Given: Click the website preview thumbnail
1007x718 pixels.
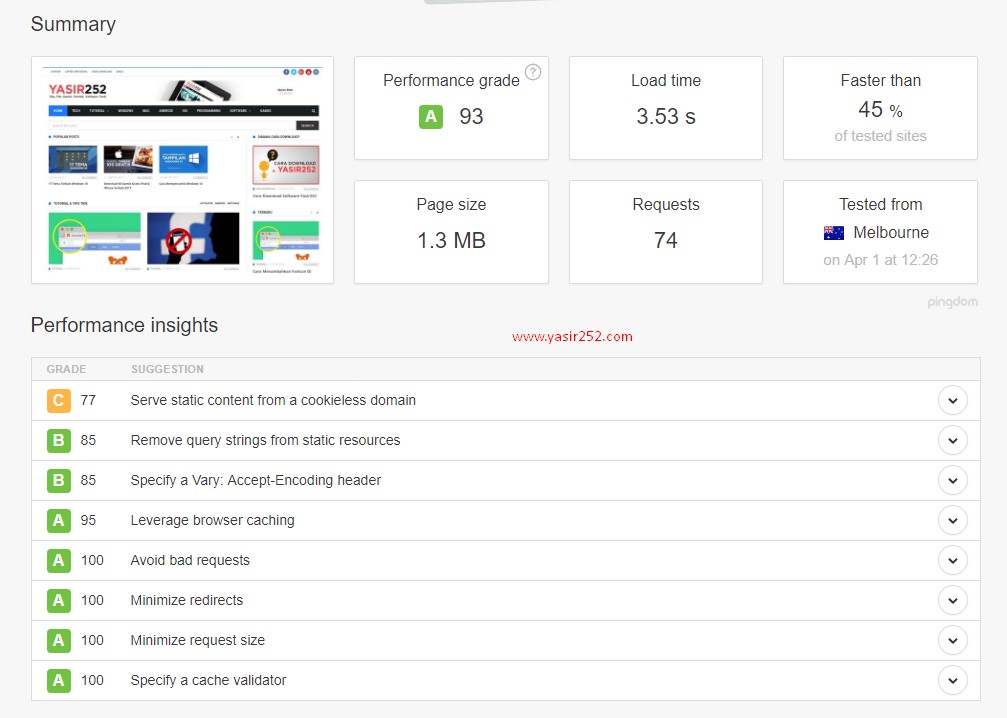Looking at the screenshot, I should (182, 170).
